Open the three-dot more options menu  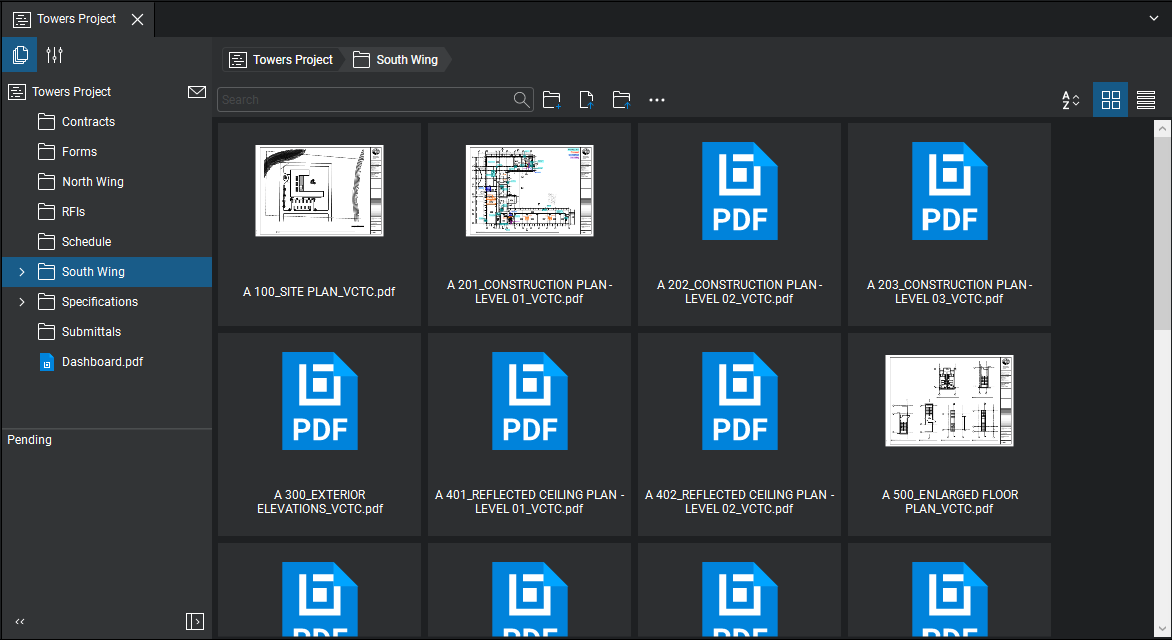point(657,100)
